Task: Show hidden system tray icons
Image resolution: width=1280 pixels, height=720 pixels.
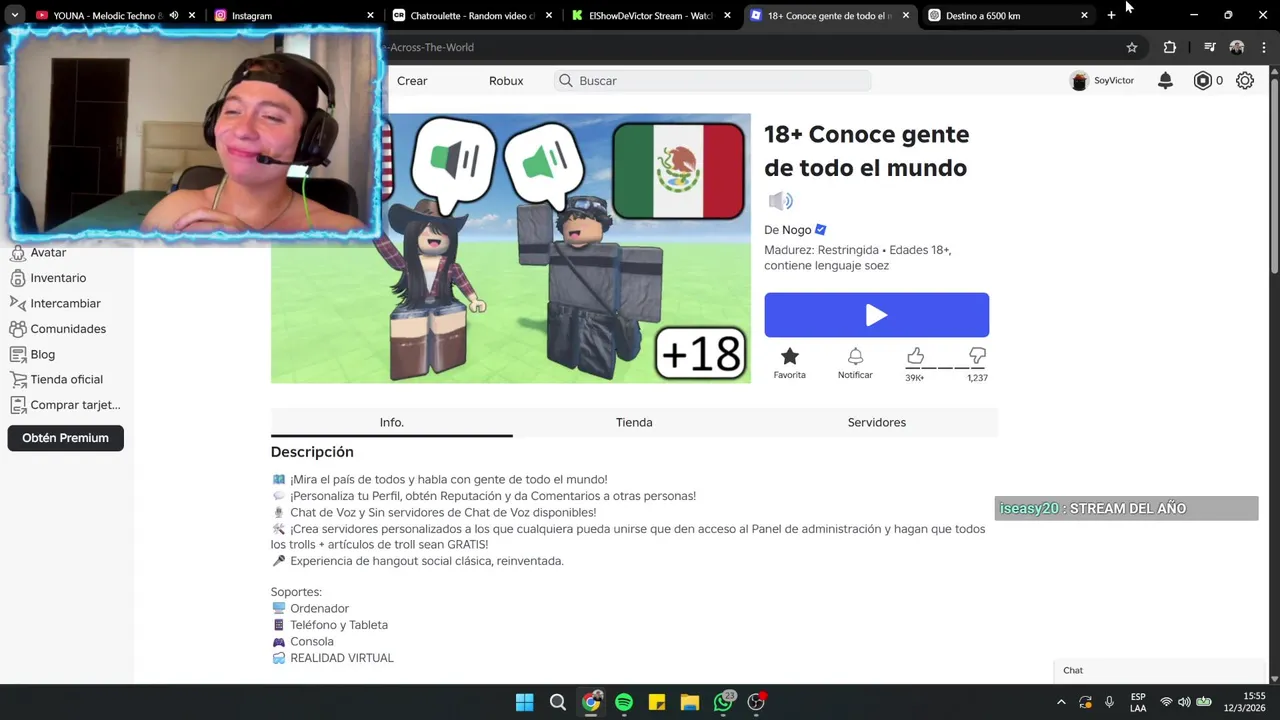Action: point(1061,702)
